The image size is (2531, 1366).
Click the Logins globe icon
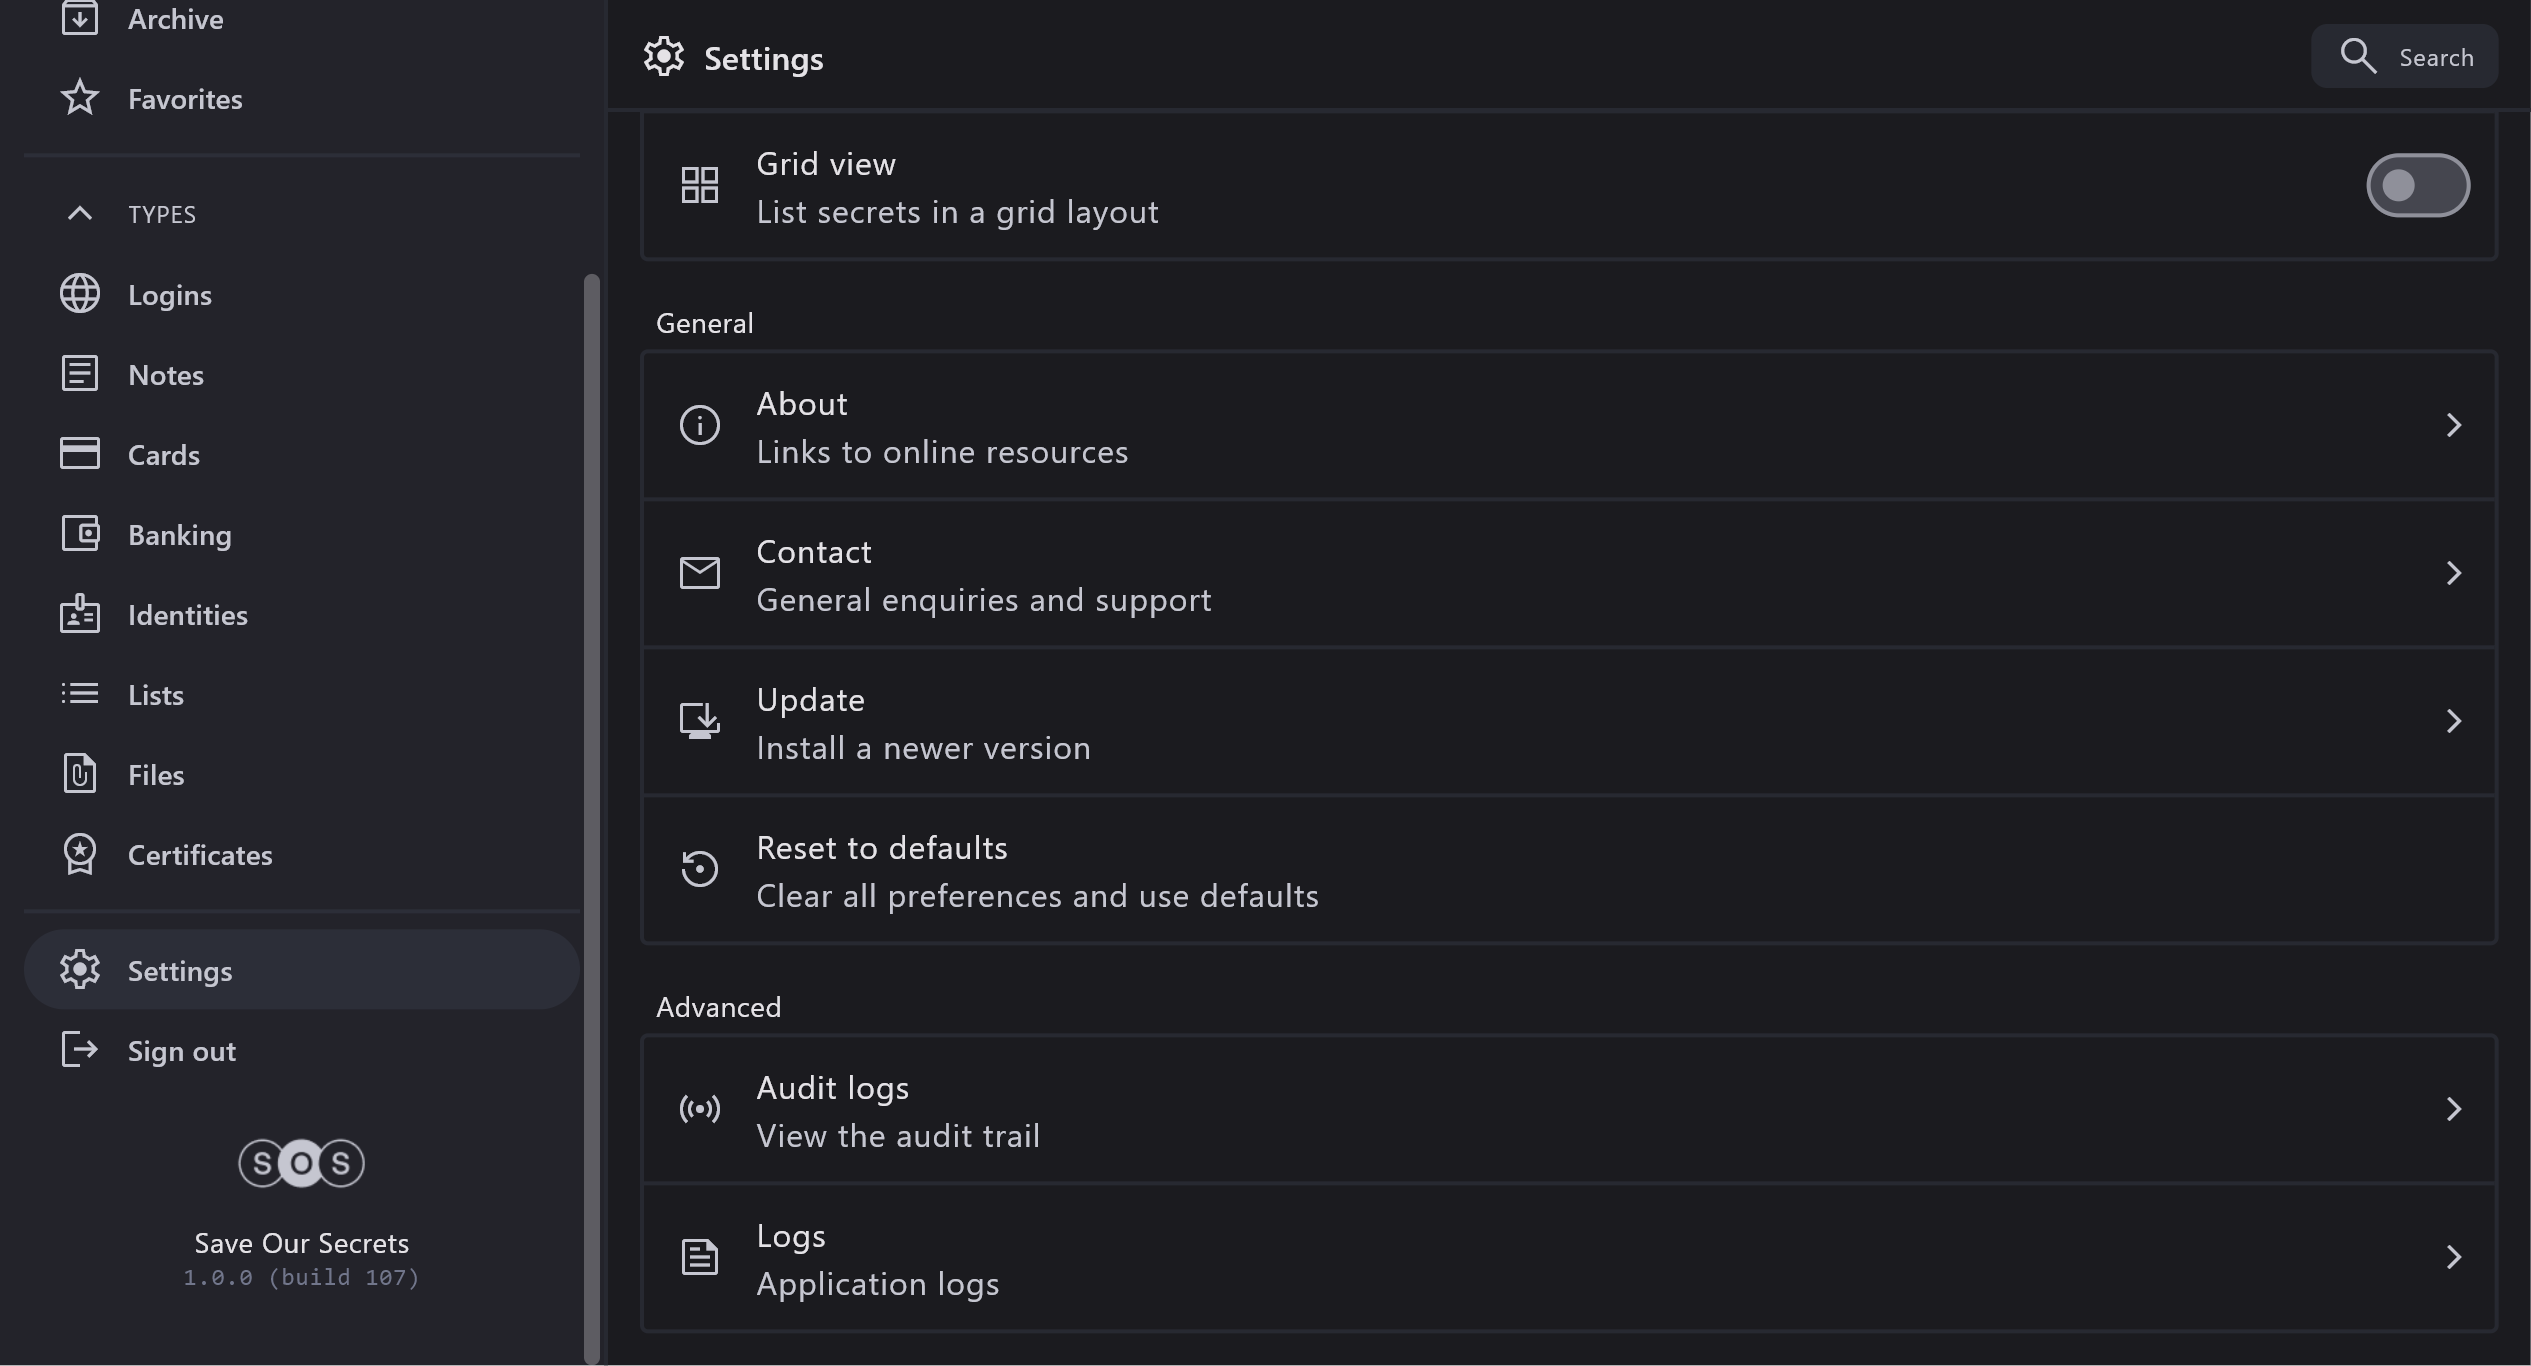pyautogui.click(x=80, y=294)
